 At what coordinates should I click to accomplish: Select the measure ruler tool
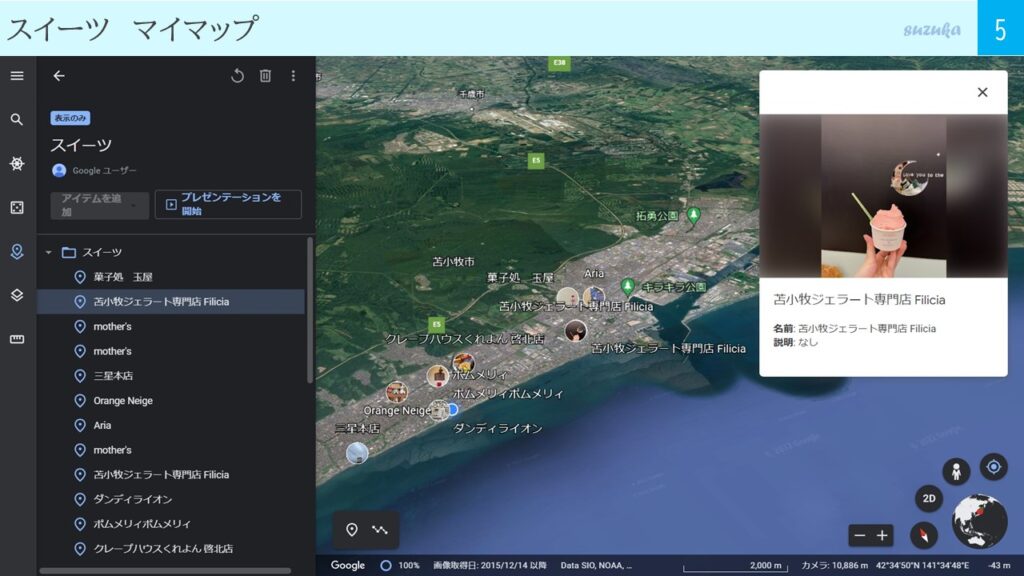17,339
